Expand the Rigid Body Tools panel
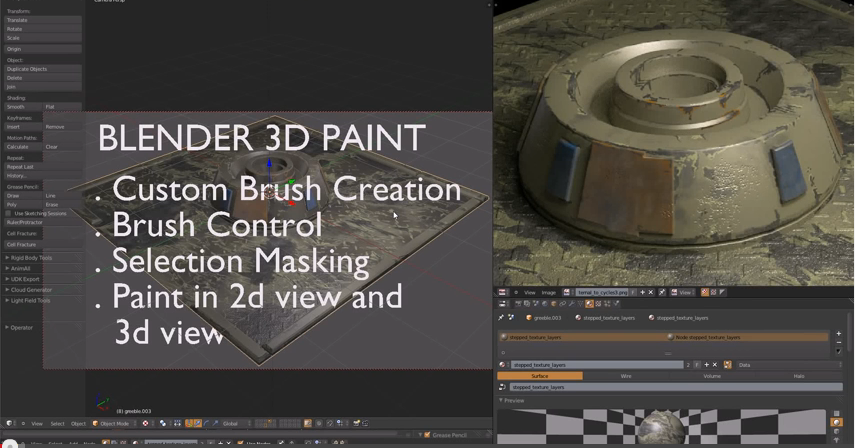855x448 pixels. coord(29,258)
